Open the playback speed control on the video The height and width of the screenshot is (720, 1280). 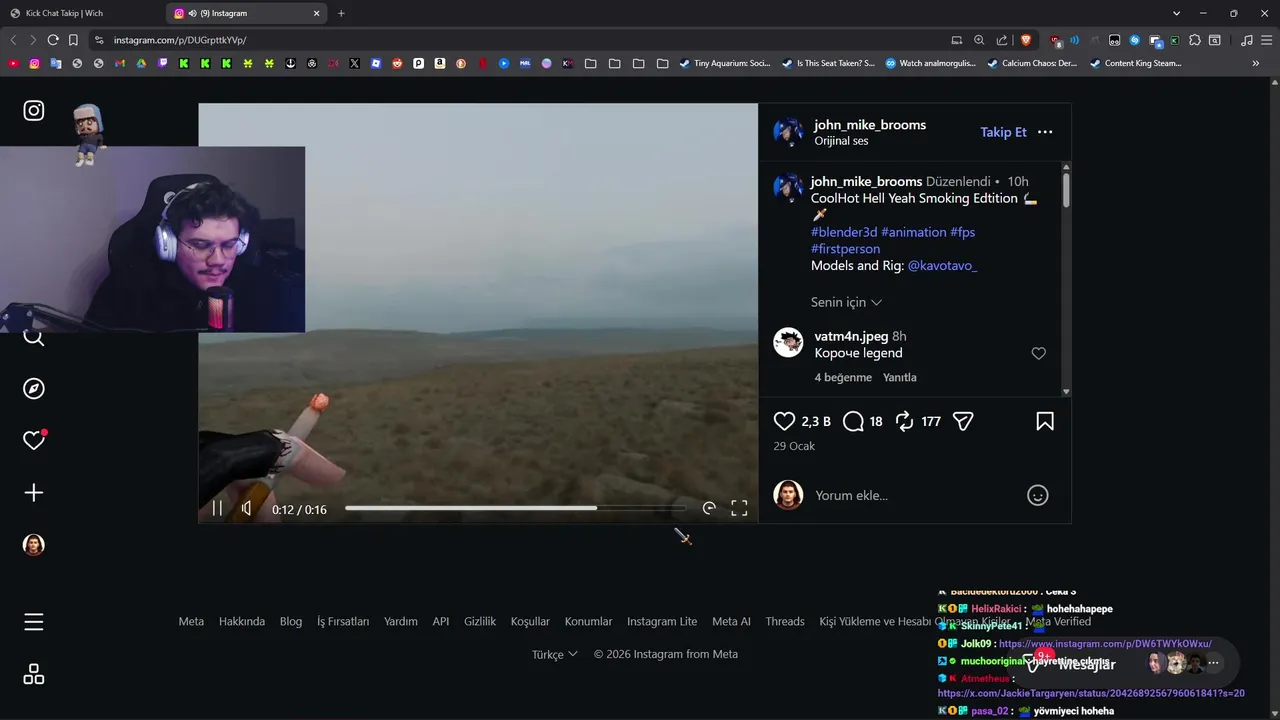point(709,508)
